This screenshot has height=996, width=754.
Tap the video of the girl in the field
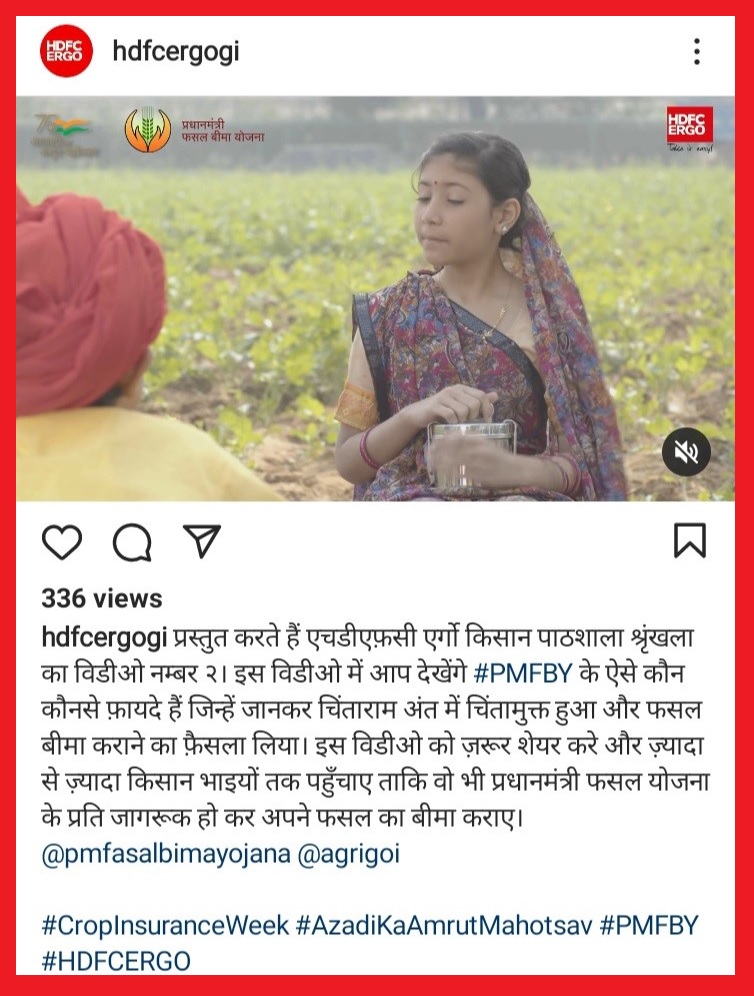pyautogui.click(x=375, y=299)
